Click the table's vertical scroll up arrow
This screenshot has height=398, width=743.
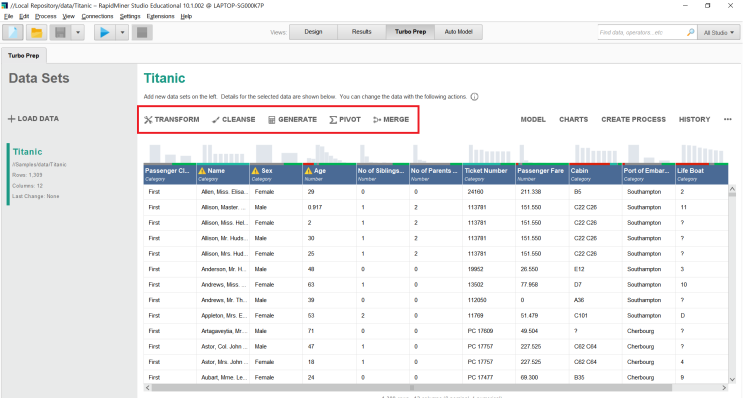[732, 189]
